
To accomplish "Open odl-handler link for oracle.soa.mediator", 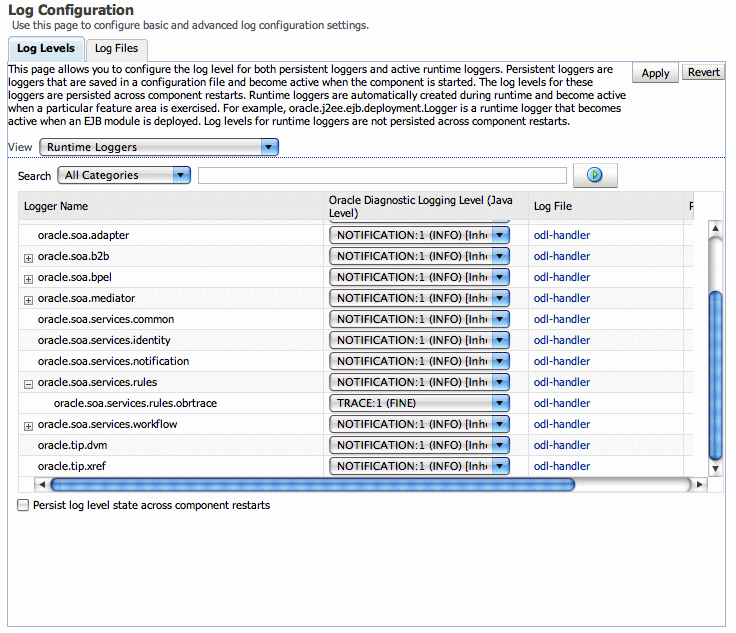I will pyautogui.click(x=561, y=298).
